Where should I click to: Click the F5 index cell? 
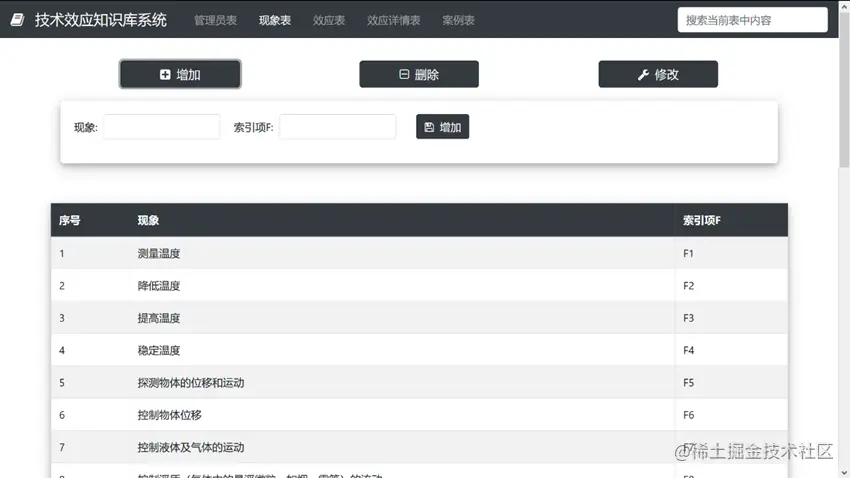[x=731, y=383]
